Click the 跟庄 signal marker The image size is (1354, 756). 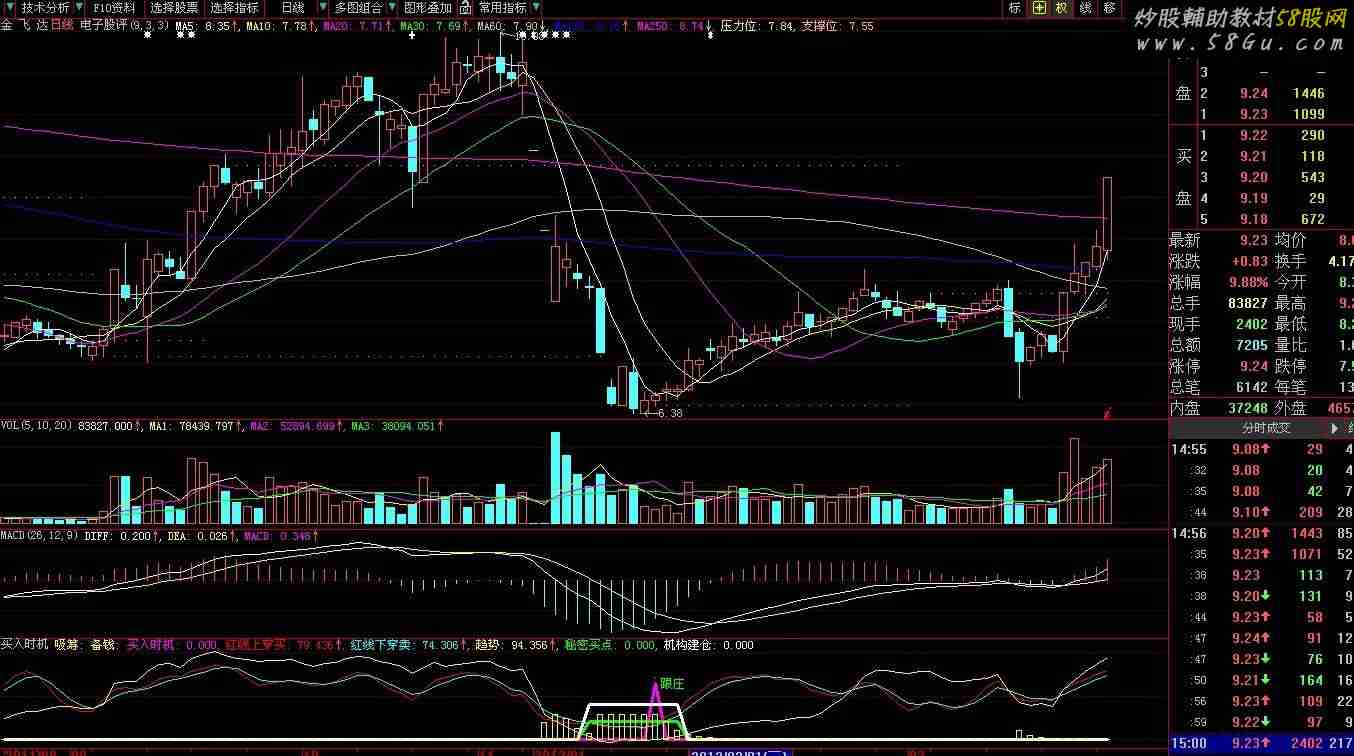[672, 683]
